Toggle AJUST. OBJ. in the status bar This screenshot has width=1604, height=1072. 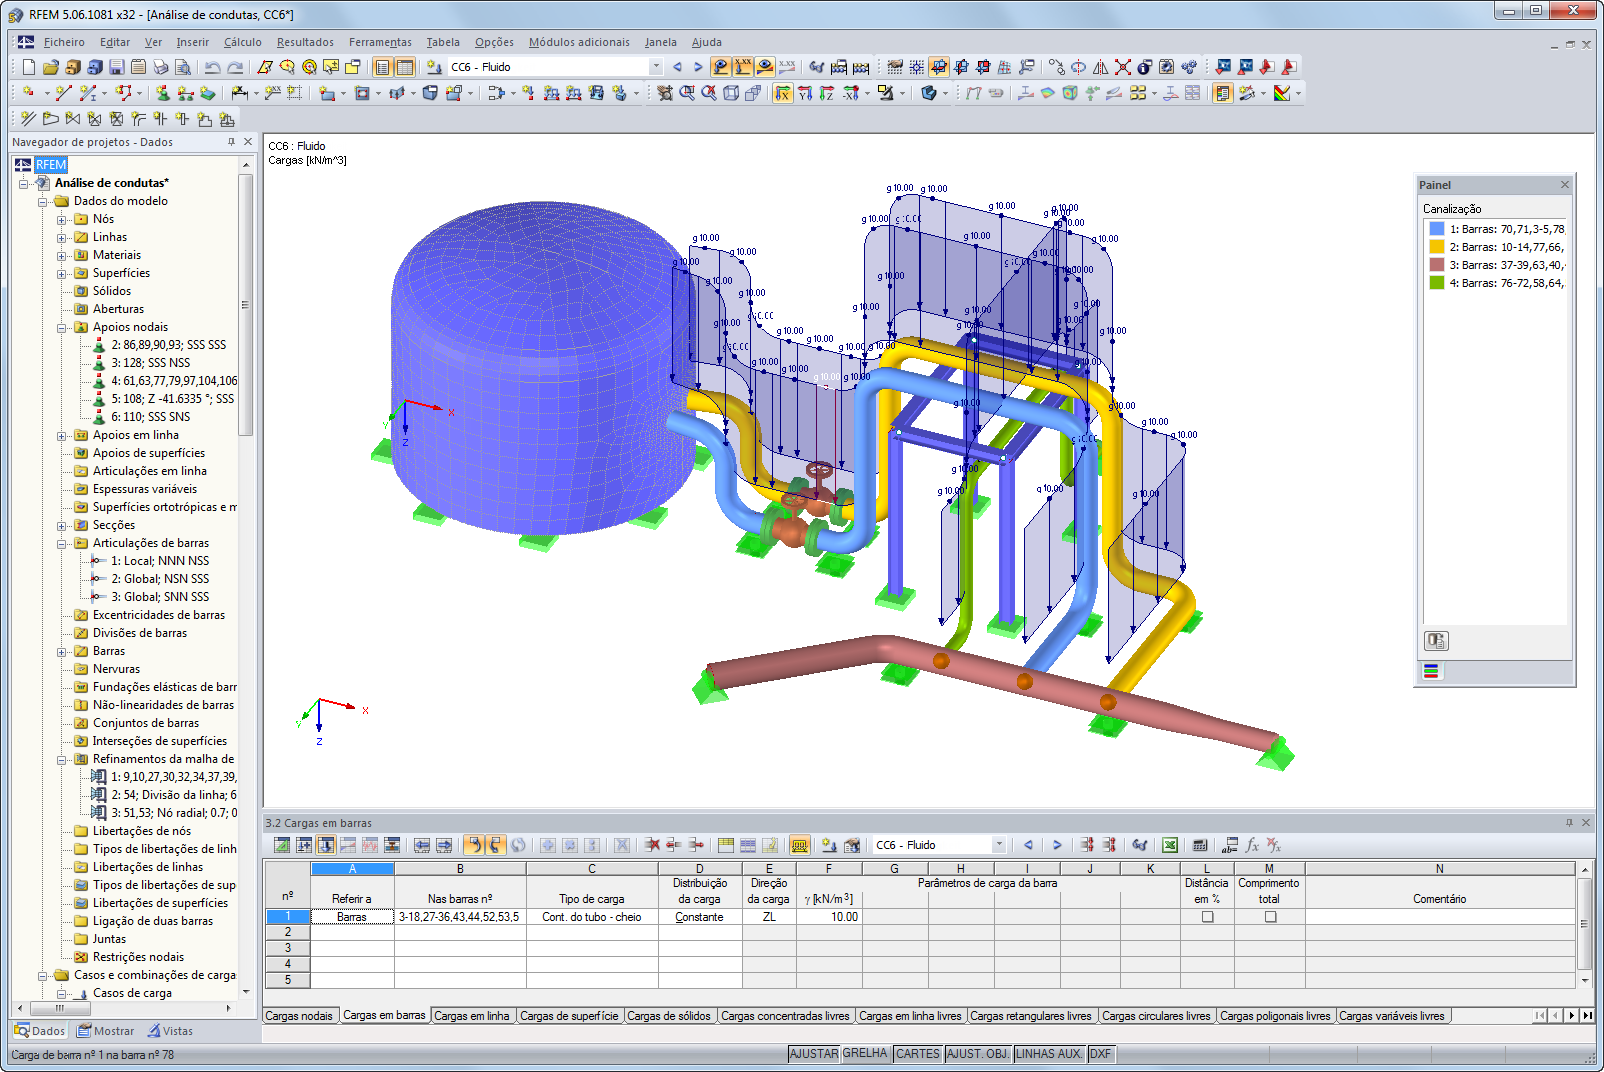pos(978,1054)
